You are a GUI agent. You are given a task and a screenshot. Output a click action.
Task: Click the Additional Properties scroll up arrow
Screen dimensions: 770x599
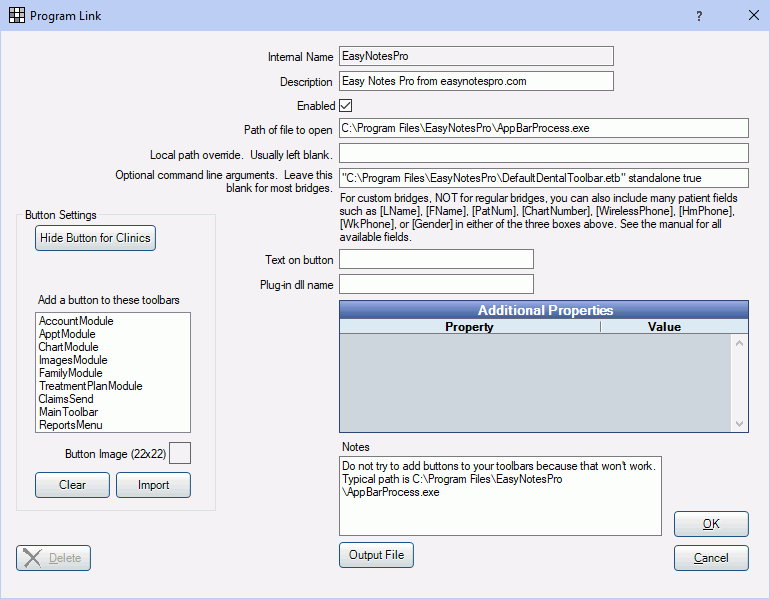(x=740, y=343)
